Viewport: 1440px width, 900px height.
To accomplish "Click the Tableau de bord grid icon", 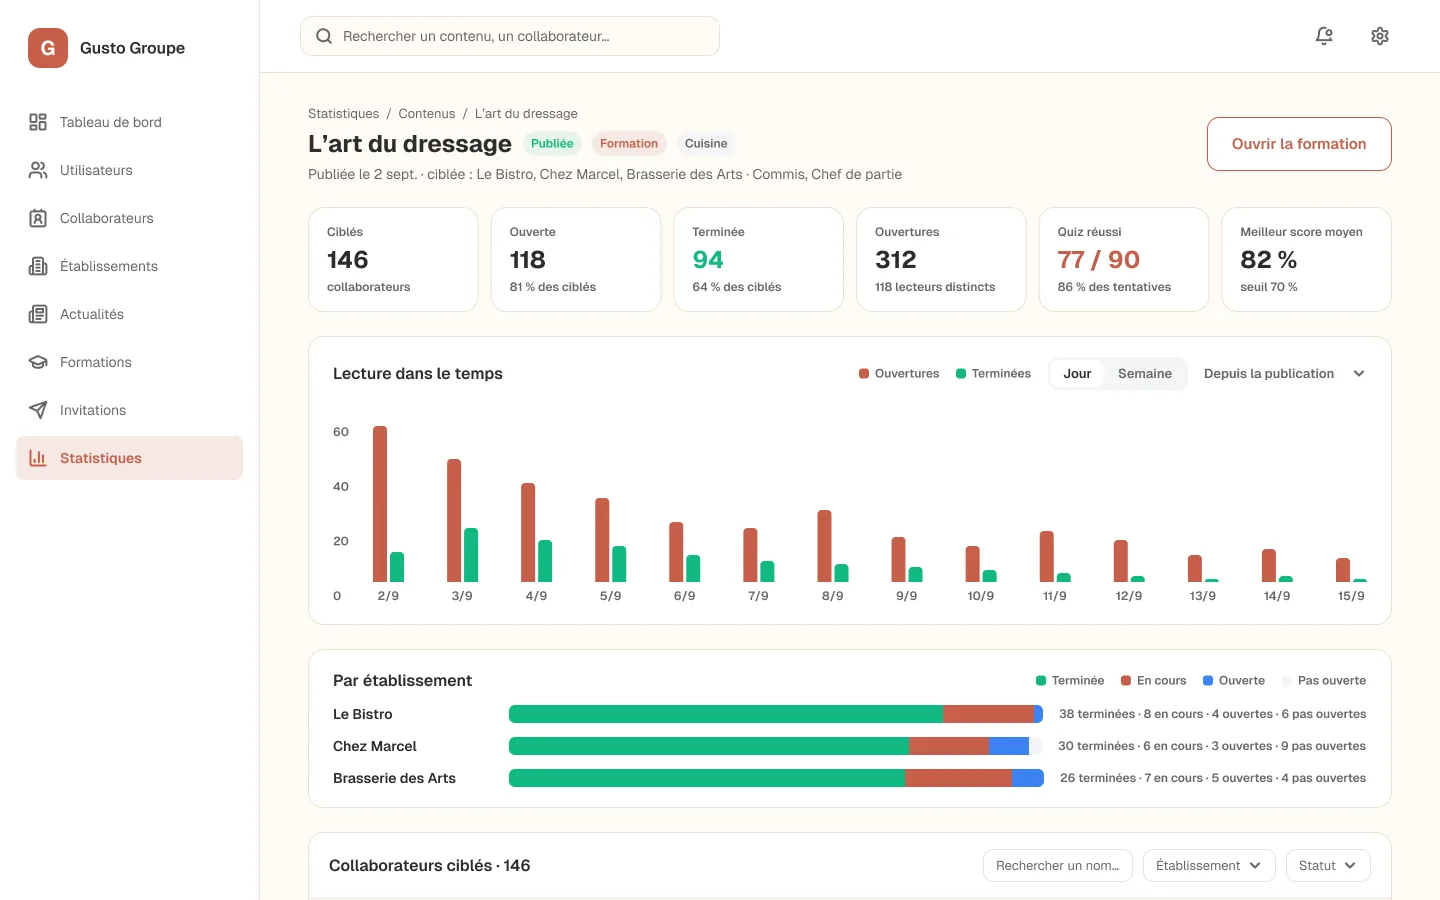I will click(38, 122).
